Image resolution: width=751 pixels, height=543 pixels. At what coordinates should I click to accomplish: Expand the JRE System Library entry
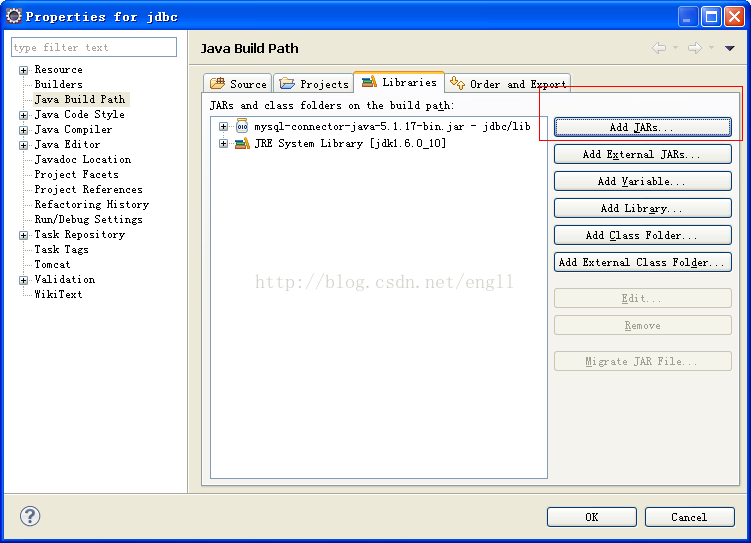click(223, 143)
